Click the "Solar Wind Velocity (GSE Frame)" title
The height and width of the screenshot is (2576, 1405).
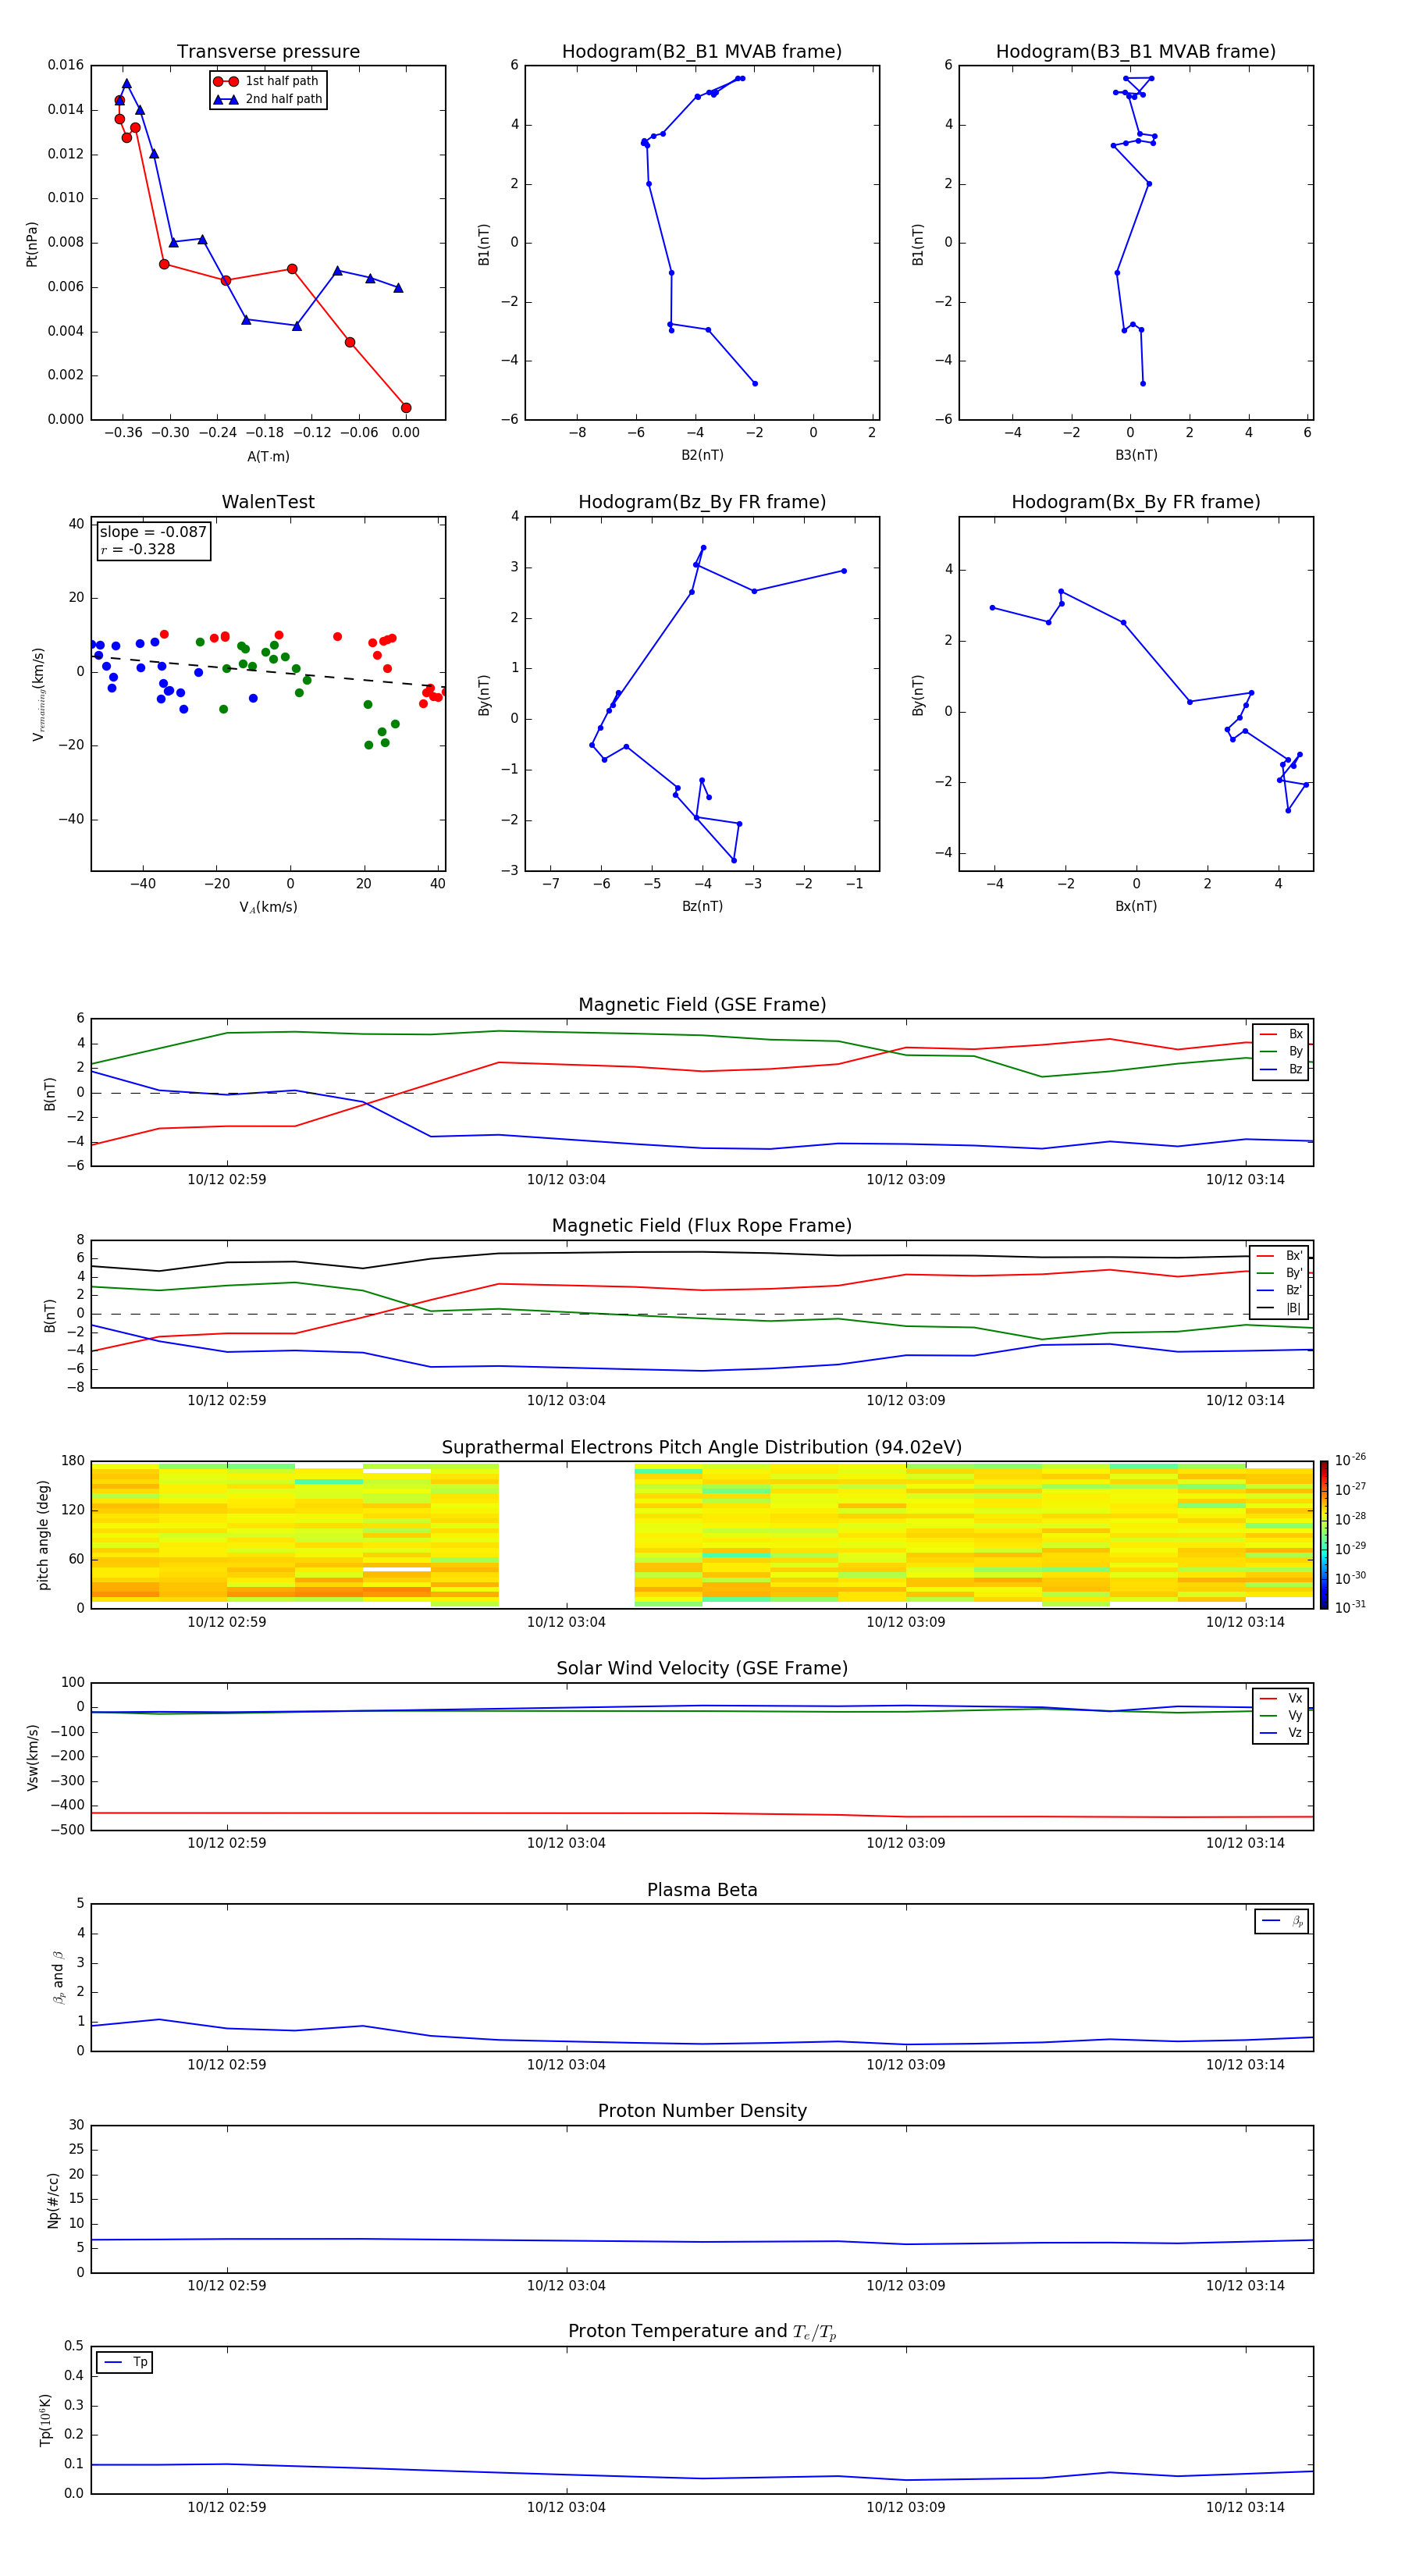(702, 1668)
